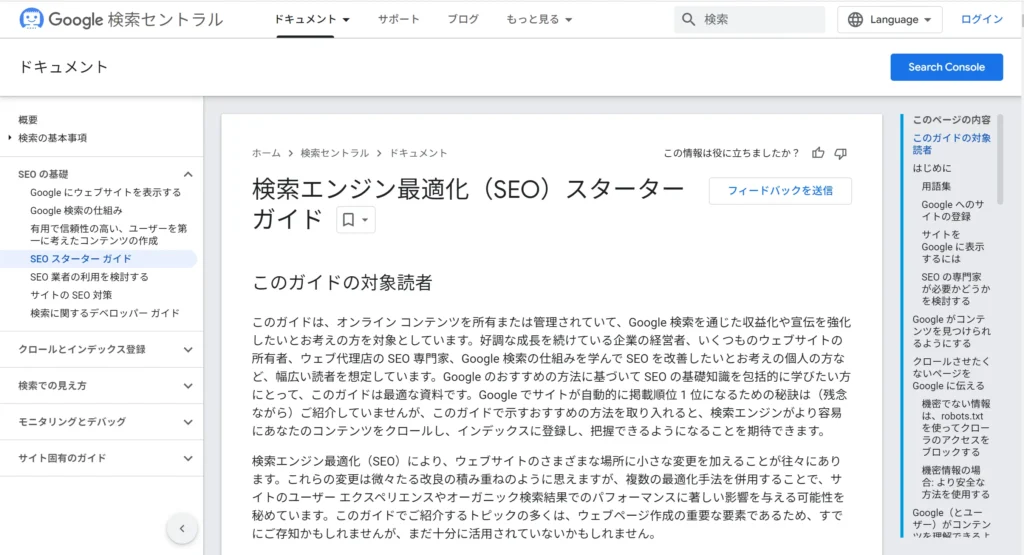
Task: Open the もっと見る dropdown menu
Action: coord(539,20)
